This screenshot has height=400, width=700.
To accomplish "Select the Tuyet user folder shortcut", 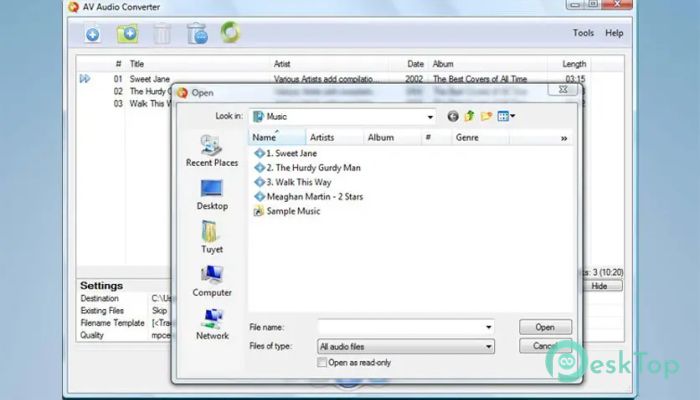I will point(212,238).
